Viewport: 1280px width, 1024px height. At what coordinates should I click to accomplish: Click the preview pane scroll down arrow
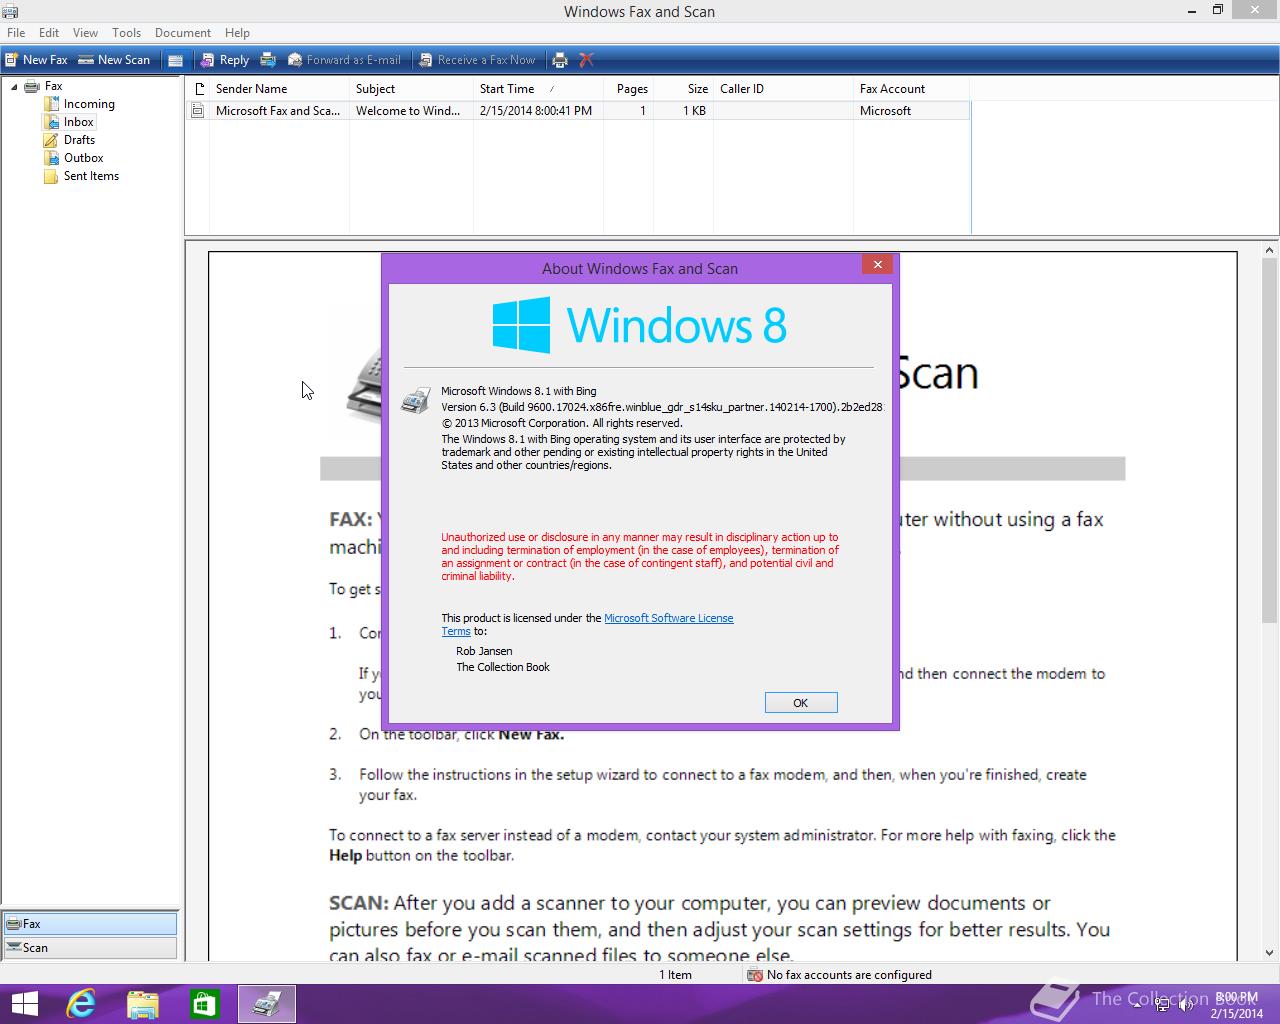pyautogui.click(x=1270, y=953)
